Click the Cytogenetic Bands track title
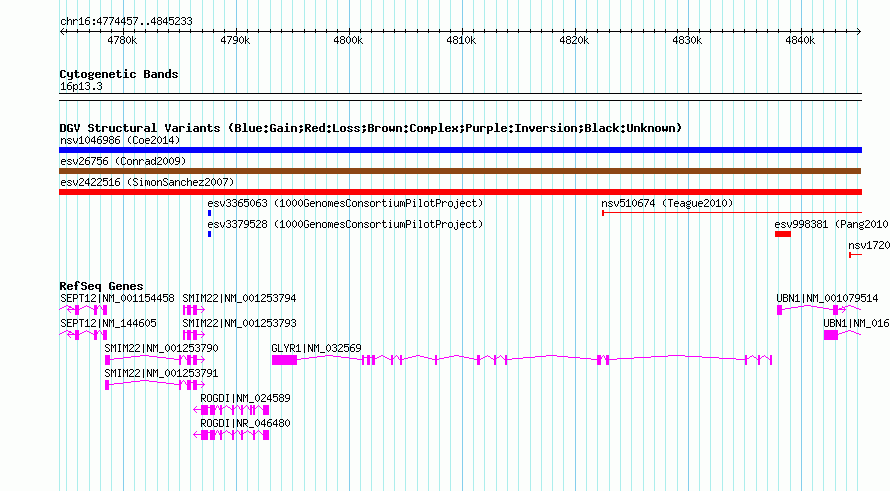The height and width of the screenshot is (491, 890). coord(119,74)
